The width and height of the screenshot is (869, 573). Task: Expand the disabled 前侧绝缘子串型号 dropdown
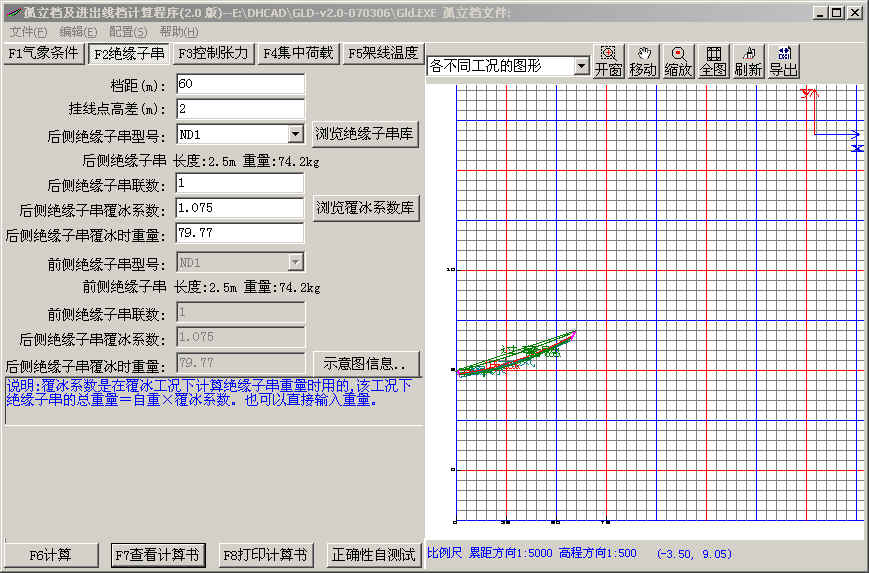coord(295,262)
